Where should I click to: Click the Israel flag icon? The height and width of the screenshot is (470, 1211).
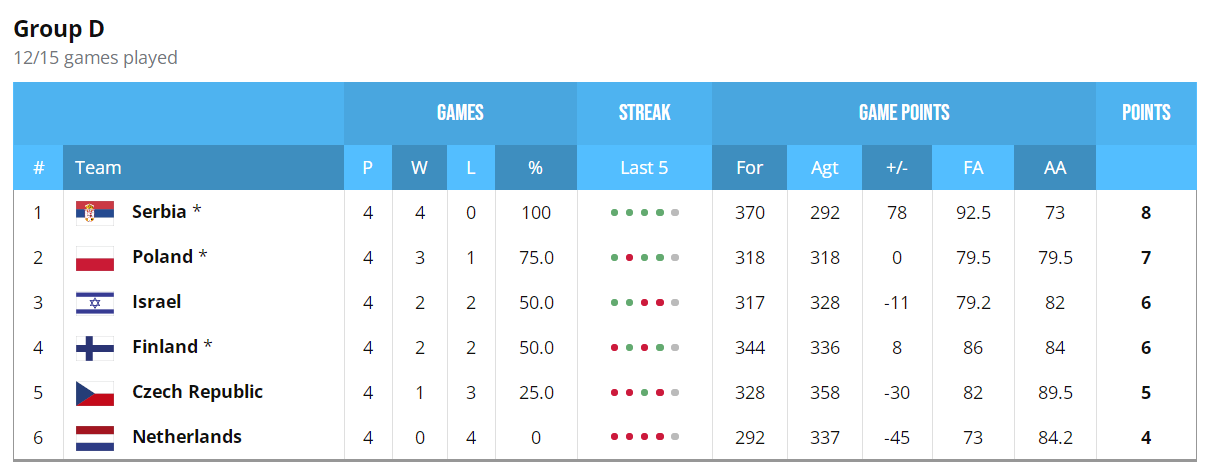point(95,303)
